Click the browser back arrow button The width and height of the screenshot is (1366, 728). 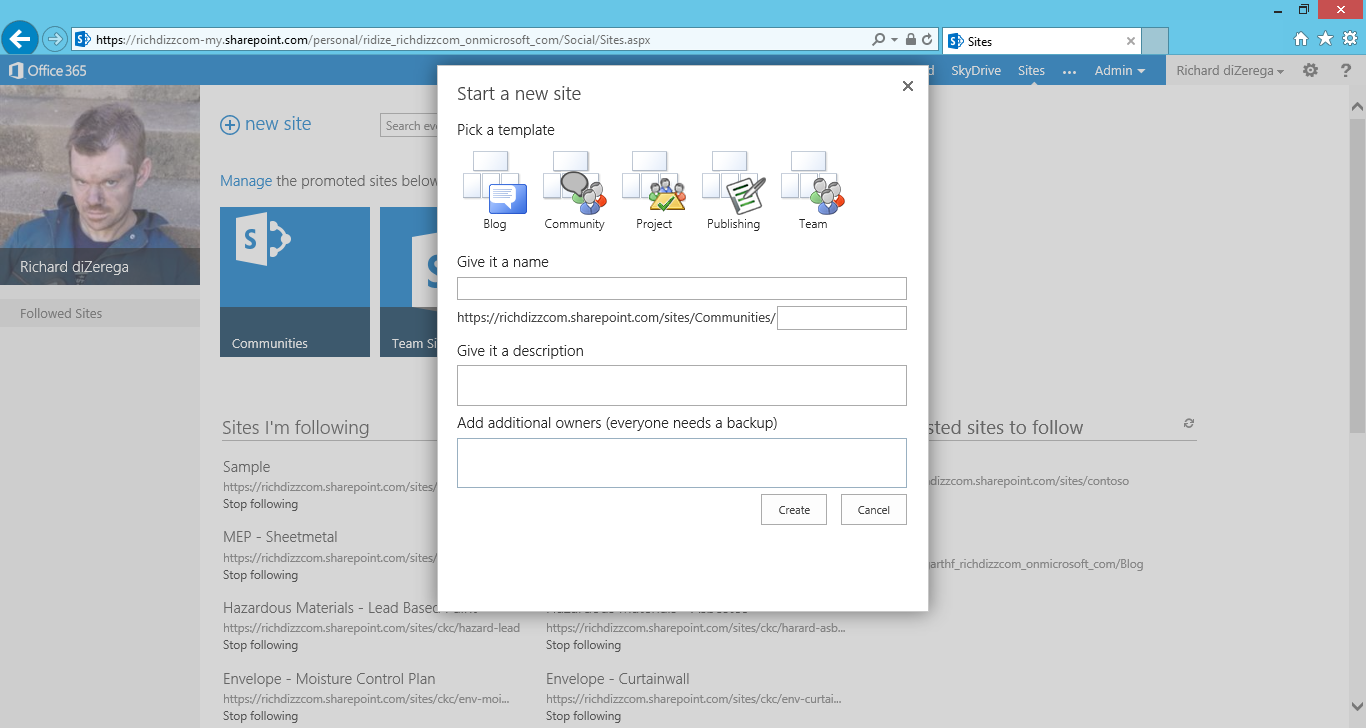[x=20, y=40]
